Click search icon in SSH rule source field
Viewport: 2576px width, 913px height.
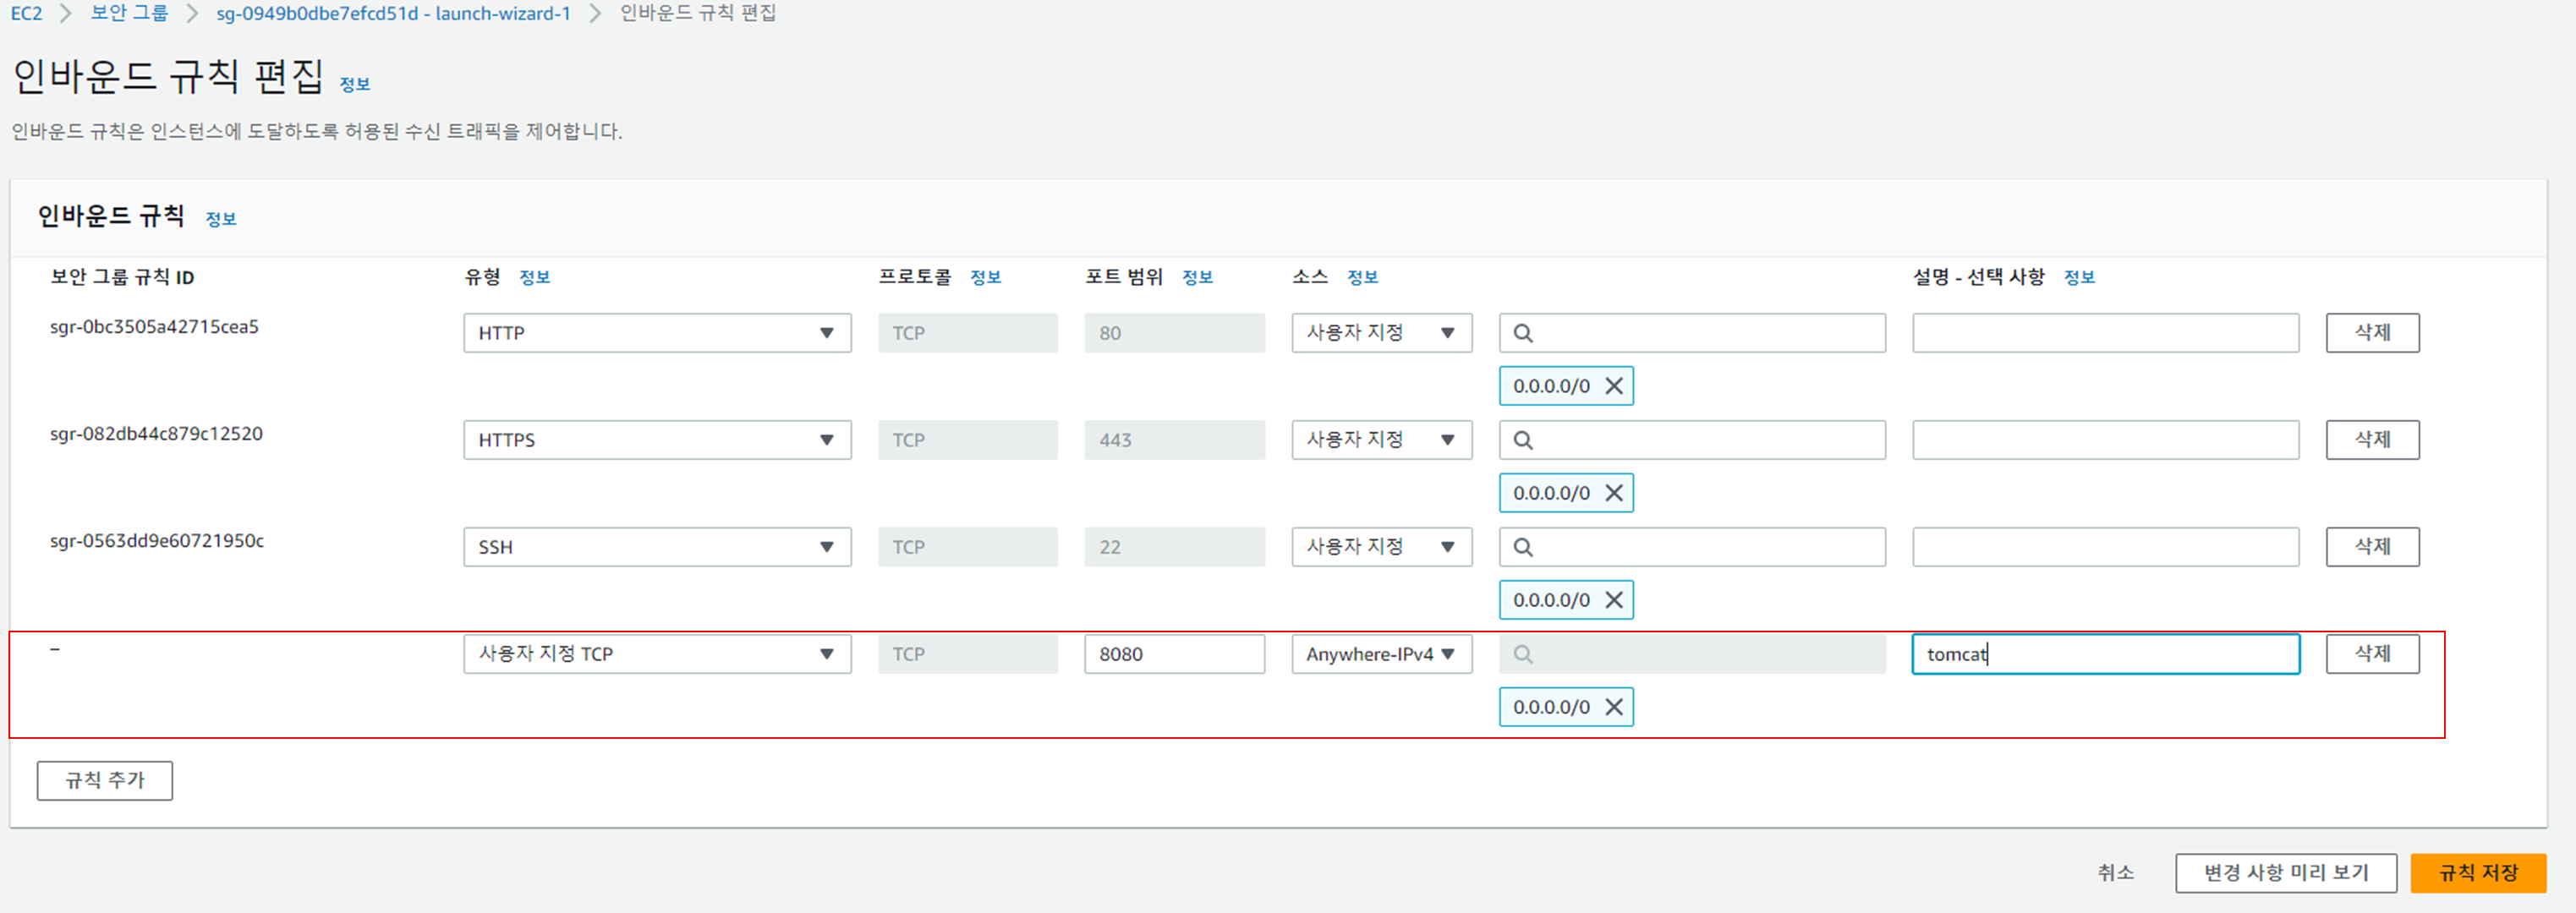point(1522,547)
